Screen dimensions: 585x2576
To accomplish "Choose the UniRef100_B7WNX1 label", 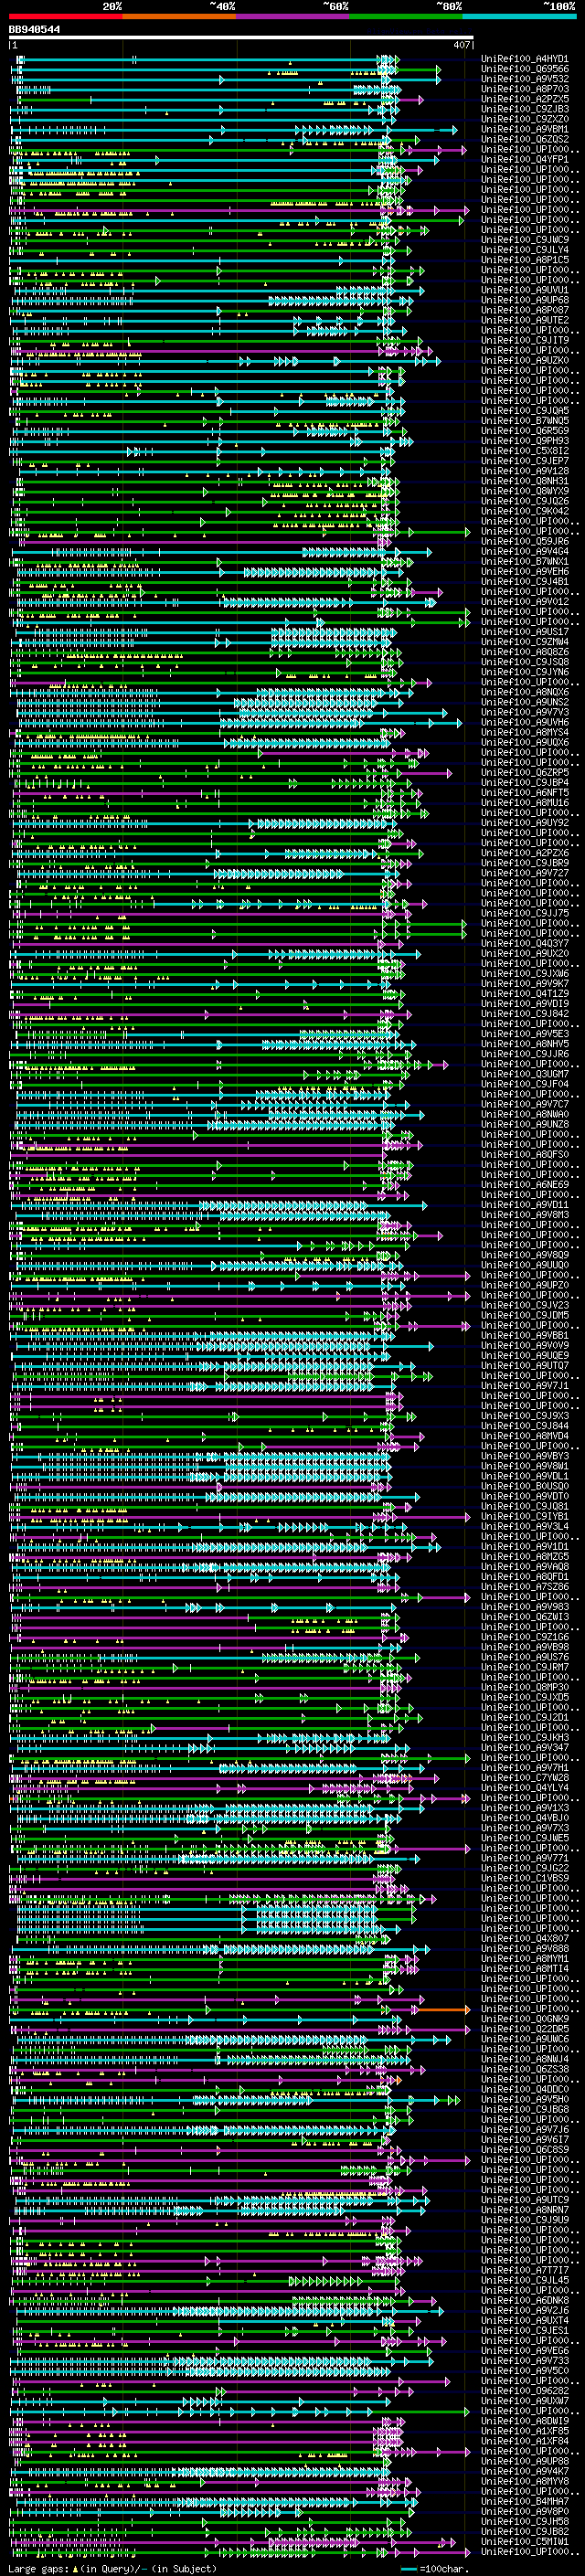I will (524, 562).
